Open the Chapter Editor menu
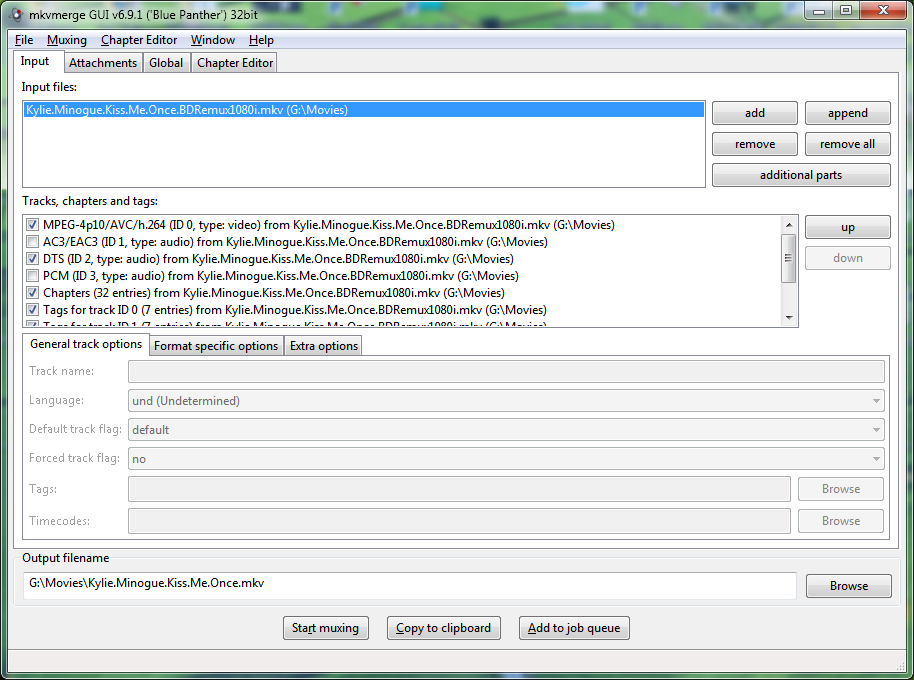This screenshot has height=680, width=914. pyautogui.click(x=139, y=40)
